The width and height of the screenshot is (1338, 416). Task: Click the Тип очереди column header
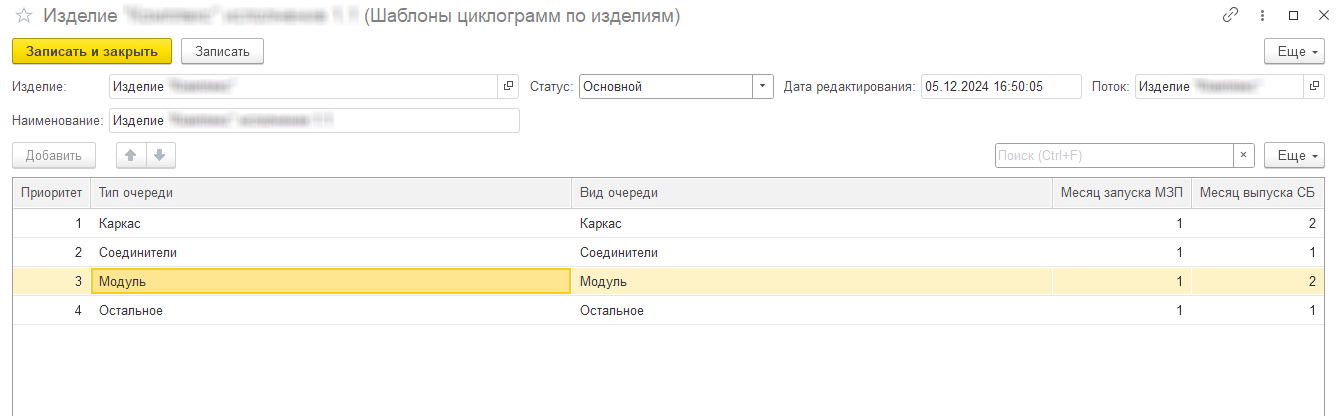click(x=330, y=194)
